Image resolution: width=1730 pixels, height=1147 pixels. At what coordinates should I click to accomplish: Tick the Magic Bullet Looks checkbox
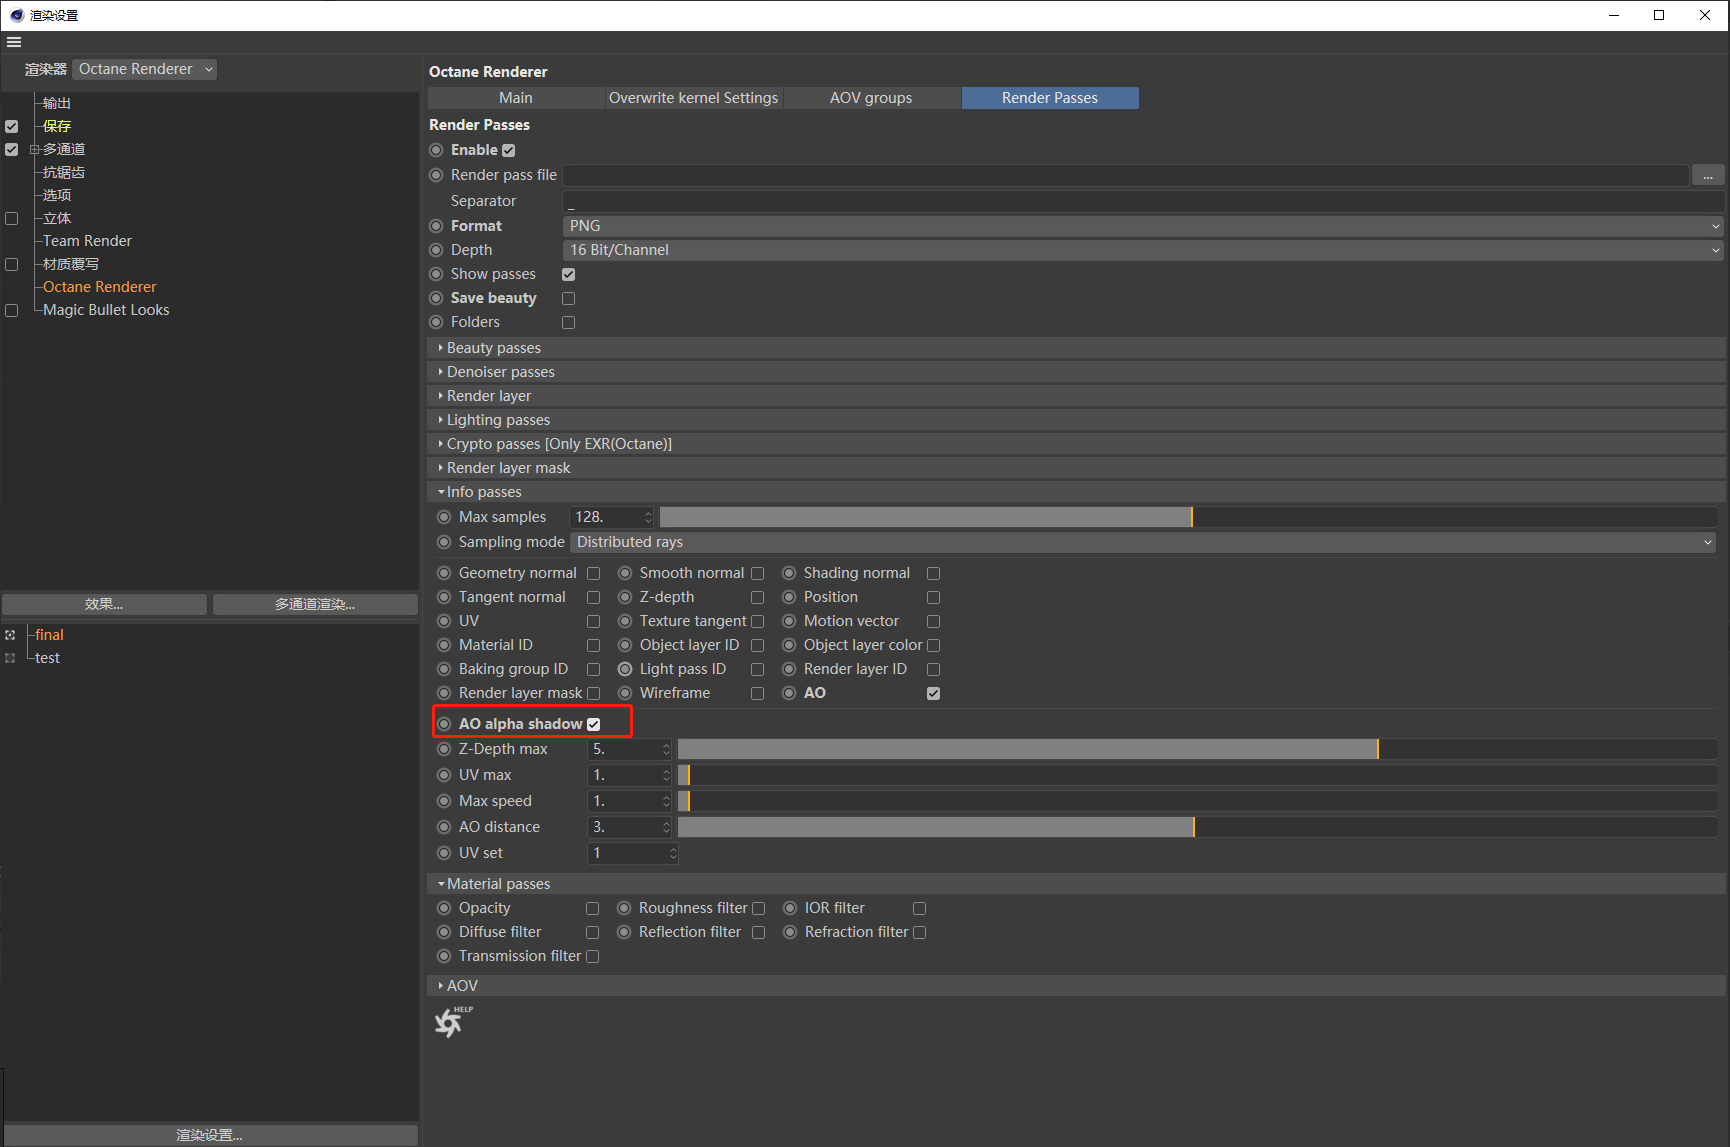click(12, 310)
